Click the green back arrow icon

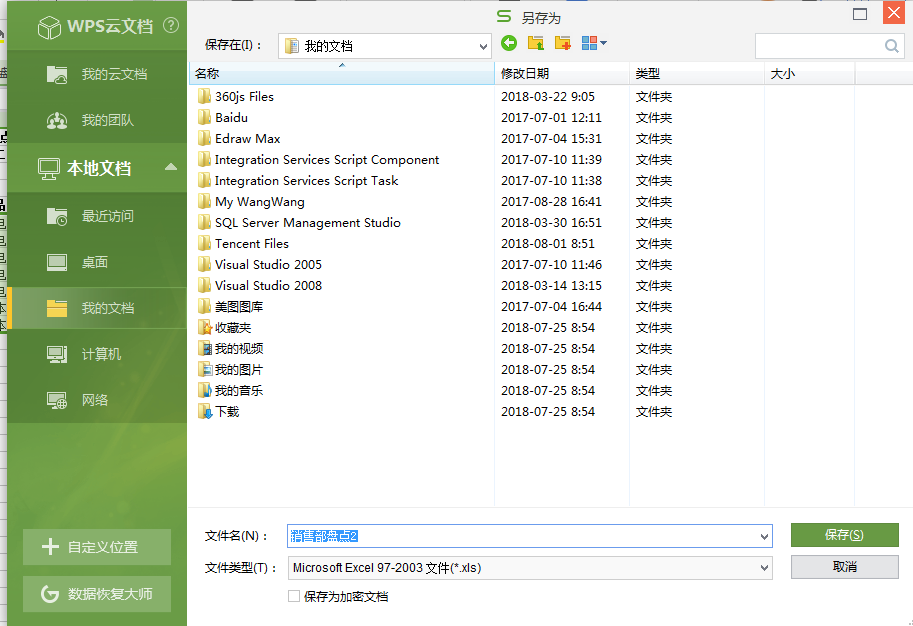click(x=509, y=43)
